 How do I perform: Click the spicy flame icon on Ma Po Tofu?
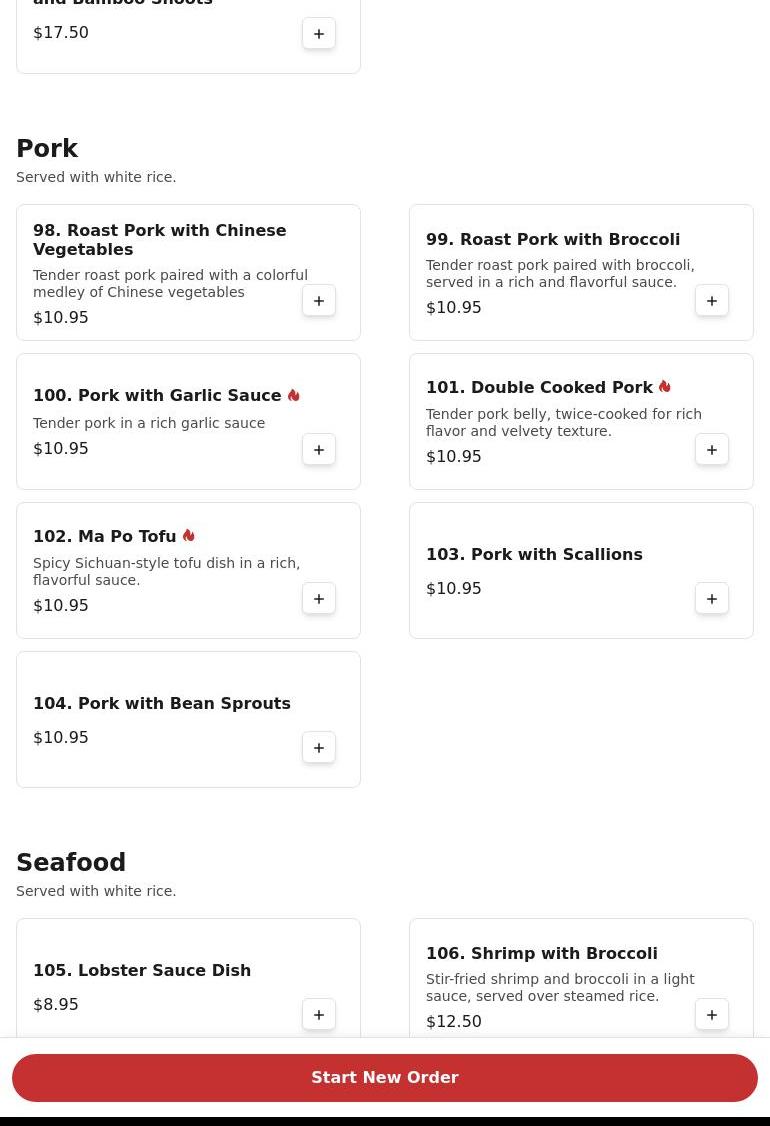(189, 536)
